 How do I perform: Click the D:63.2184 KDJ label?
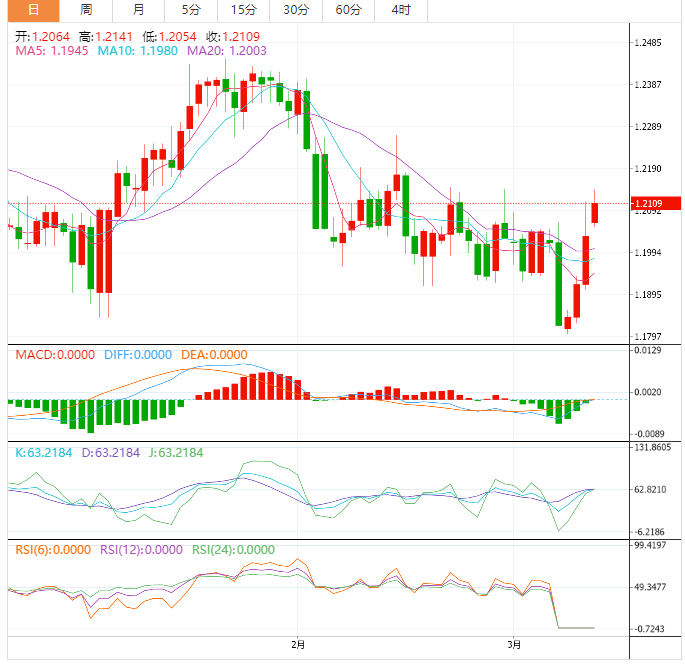[111, 453]
